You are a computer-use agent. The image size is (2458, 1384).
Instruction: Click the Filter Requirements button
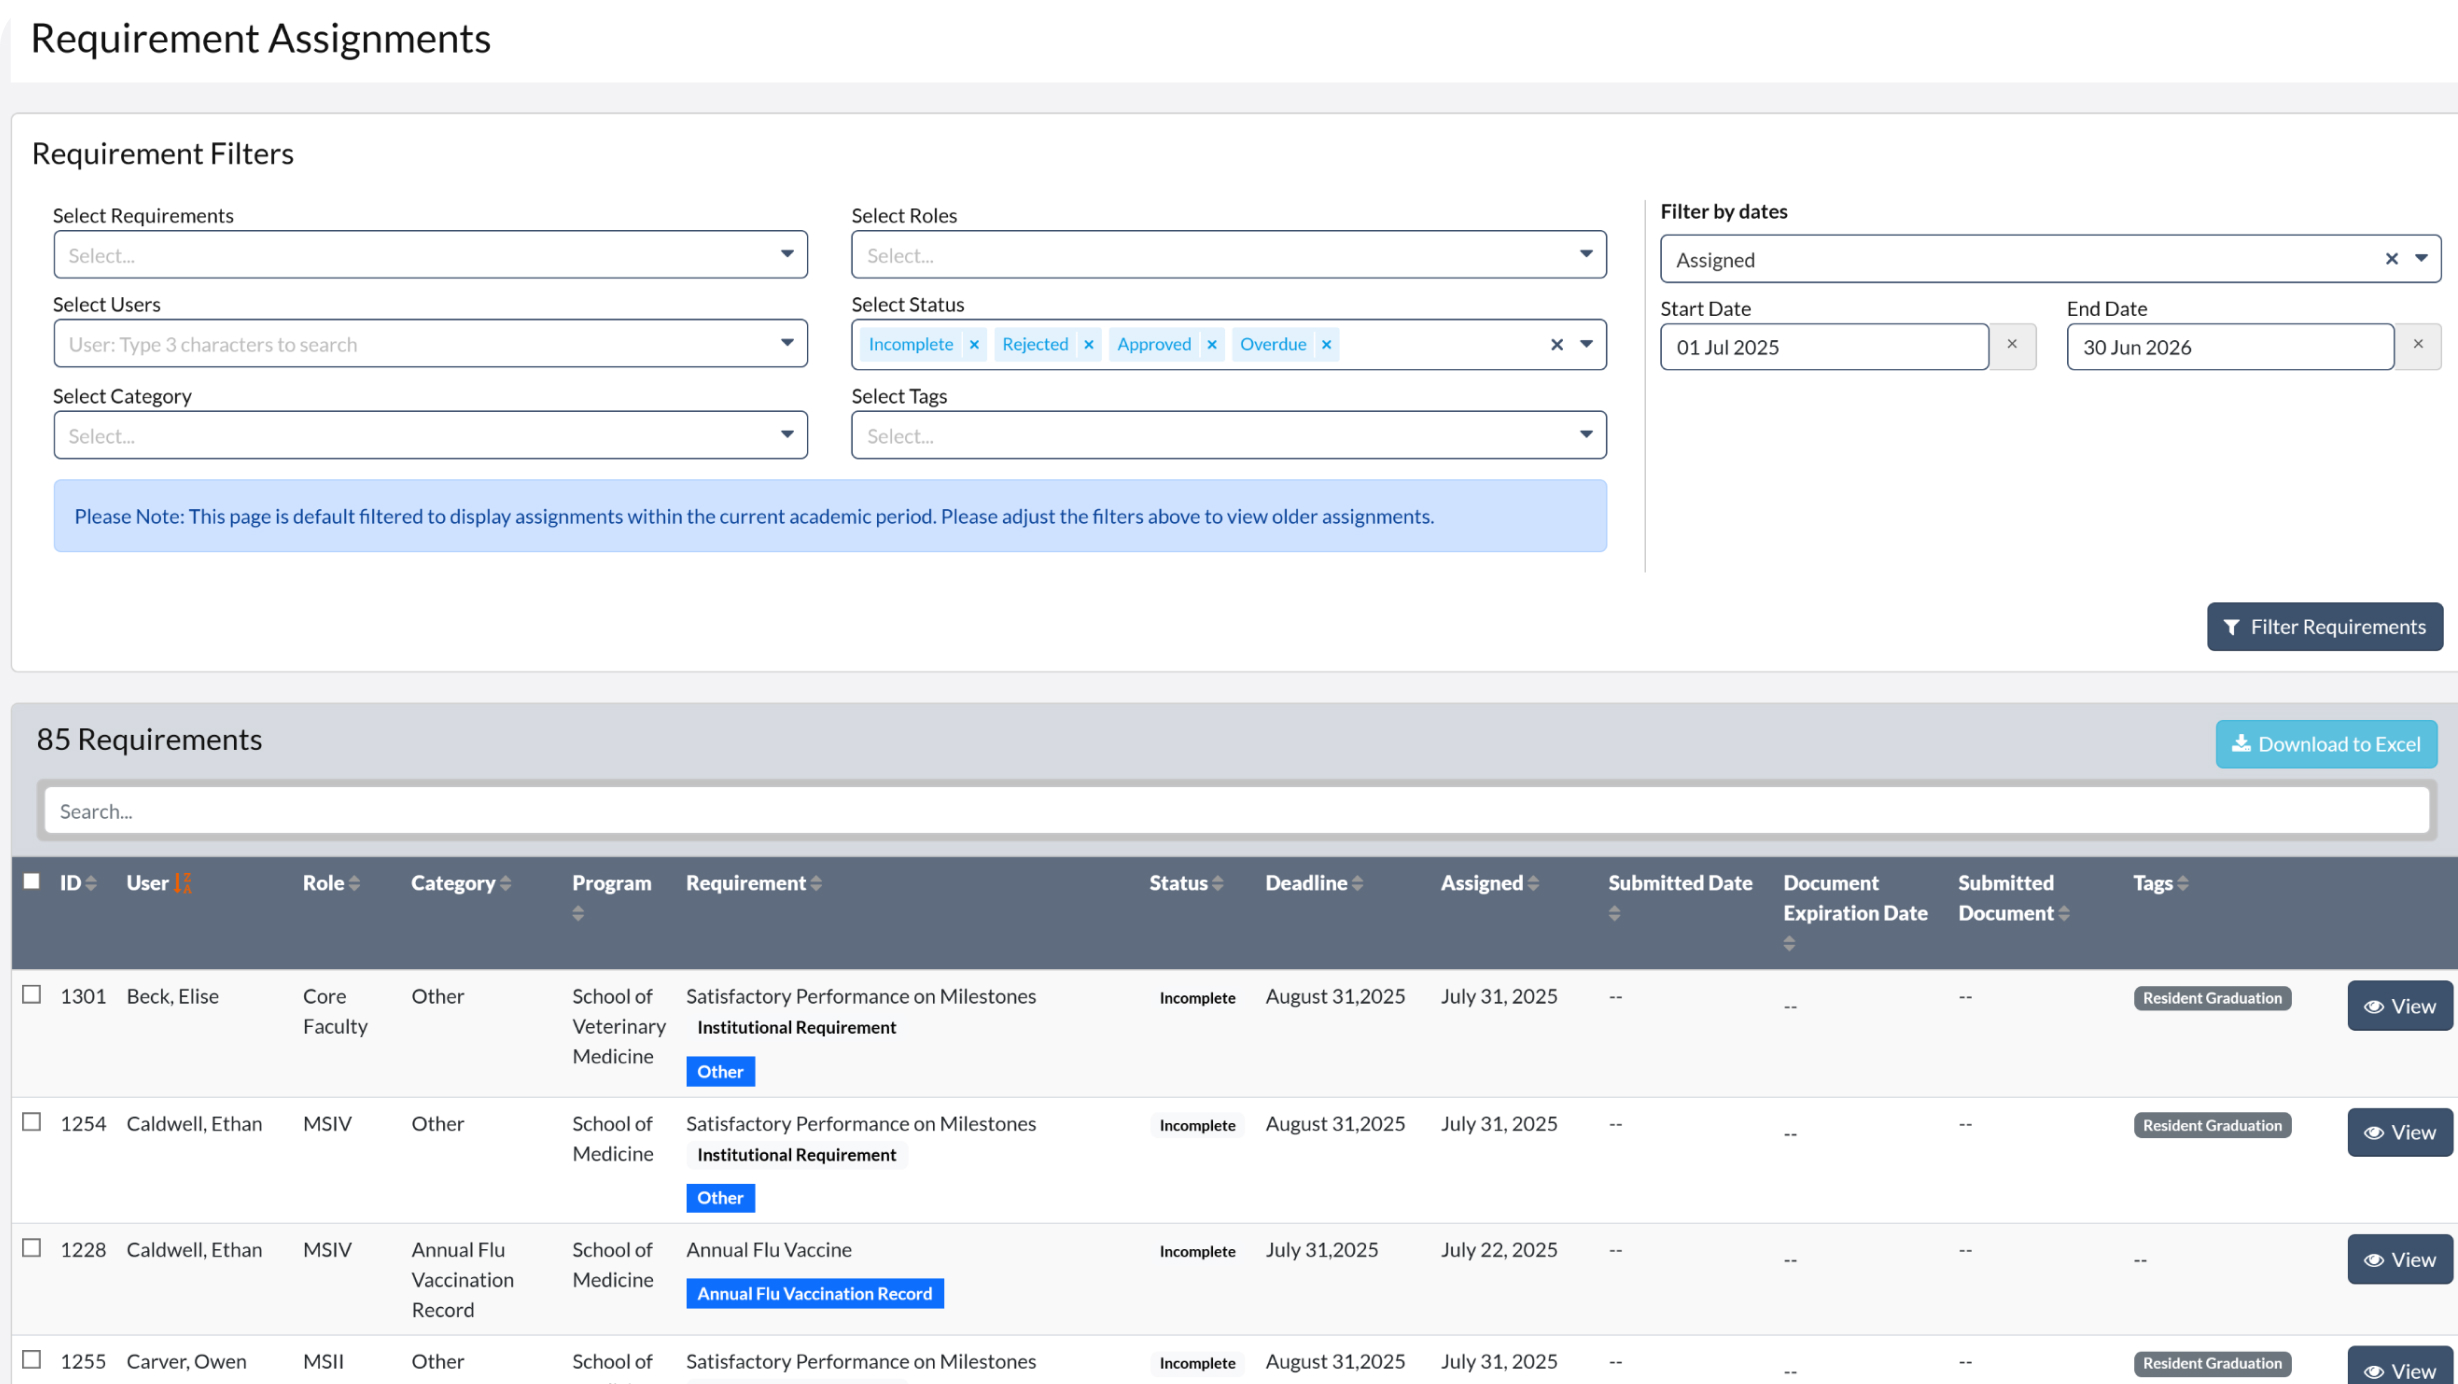pos(2324,627)
